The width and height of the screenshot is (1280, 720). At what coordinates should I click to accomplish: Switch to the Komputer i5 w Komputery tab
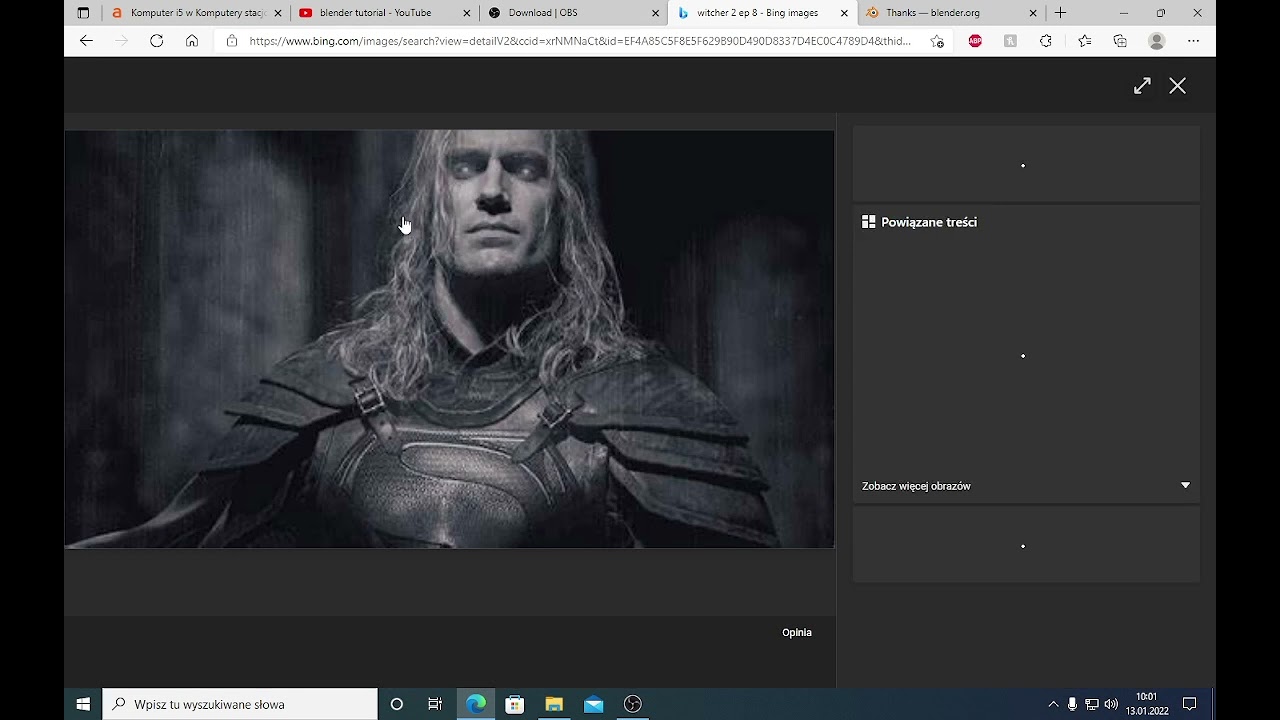(196, 13)
